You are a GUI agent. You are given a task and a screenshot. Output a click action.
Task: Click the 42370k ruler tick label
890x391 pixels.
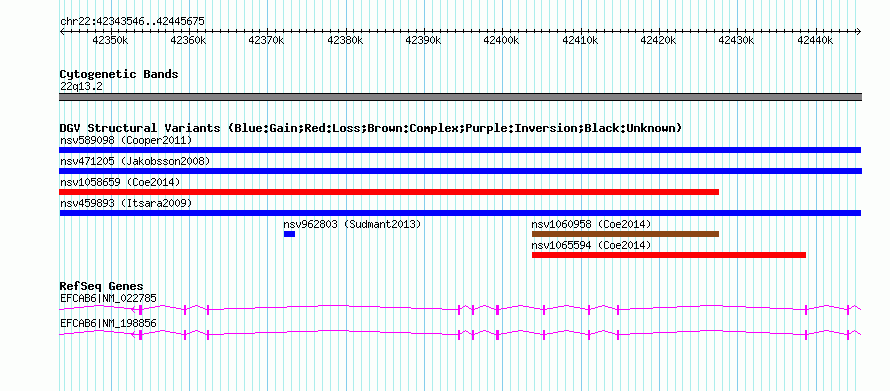click(x=266, y=40)
